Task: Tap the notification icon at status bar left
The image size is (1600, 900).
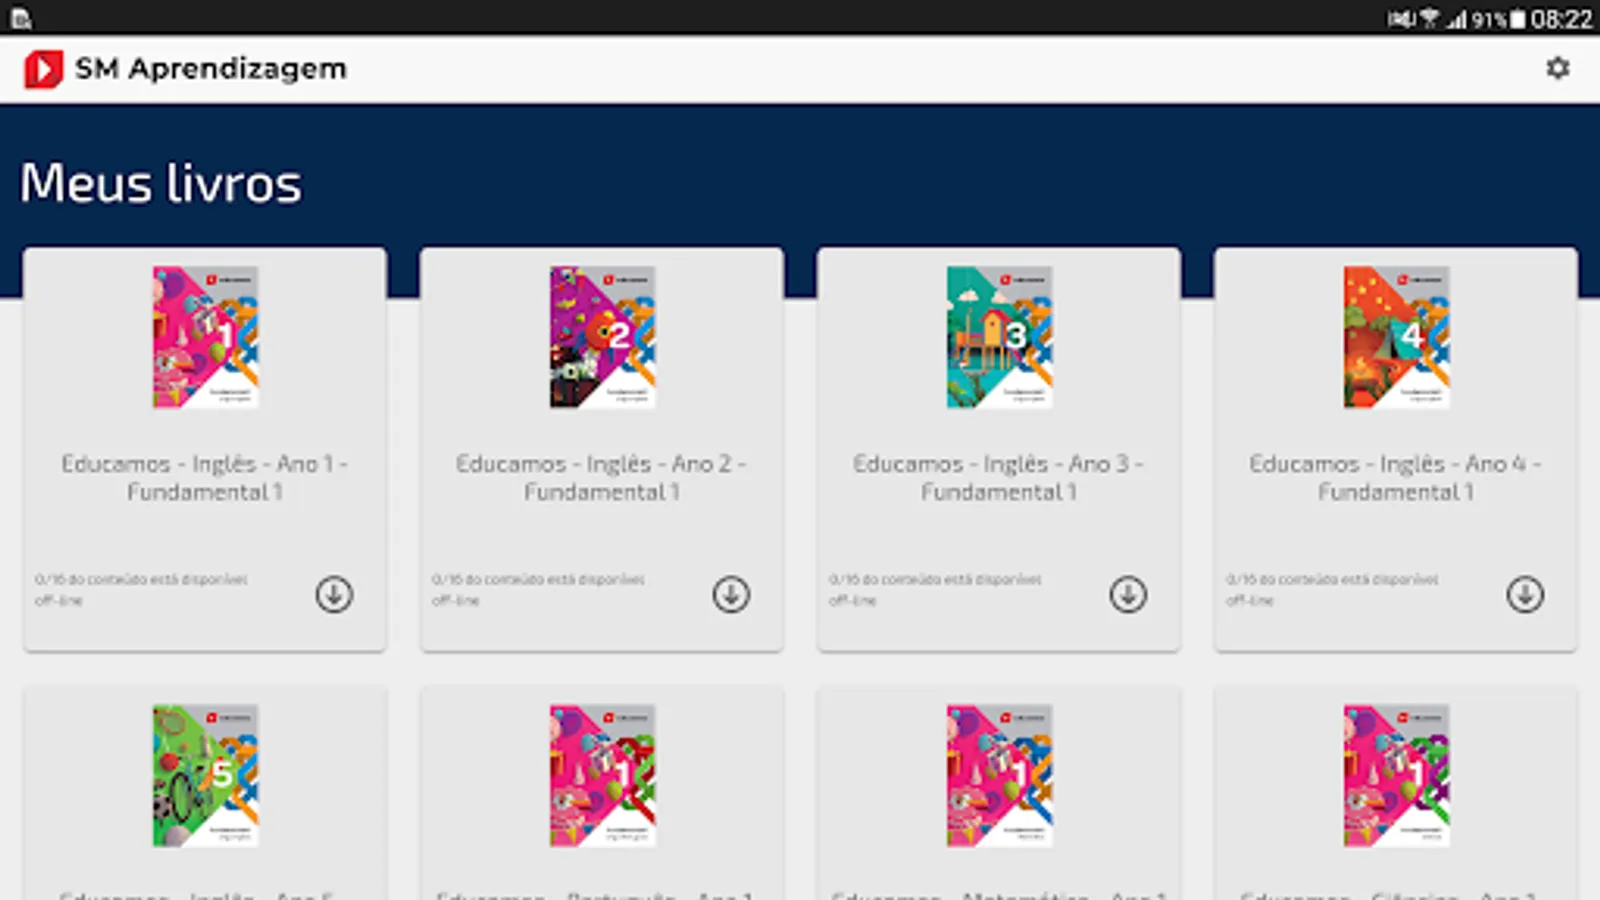Action: click(x=21, y=19)
